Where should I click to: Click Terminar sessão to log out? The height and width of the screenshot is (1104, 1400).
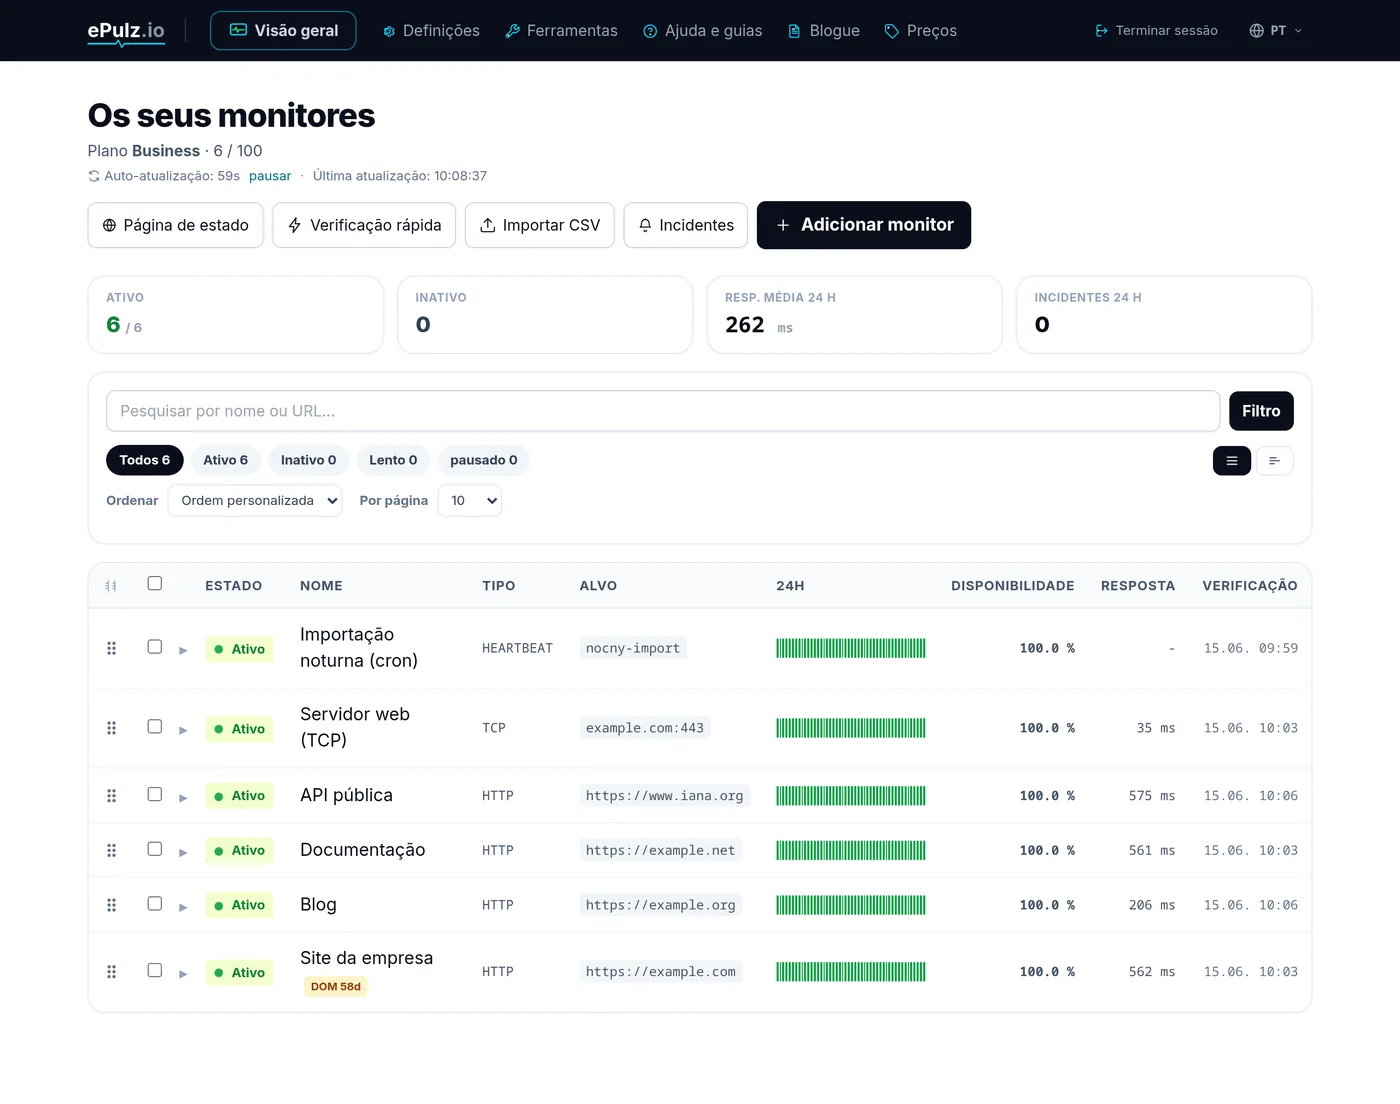pos(1156,31)
